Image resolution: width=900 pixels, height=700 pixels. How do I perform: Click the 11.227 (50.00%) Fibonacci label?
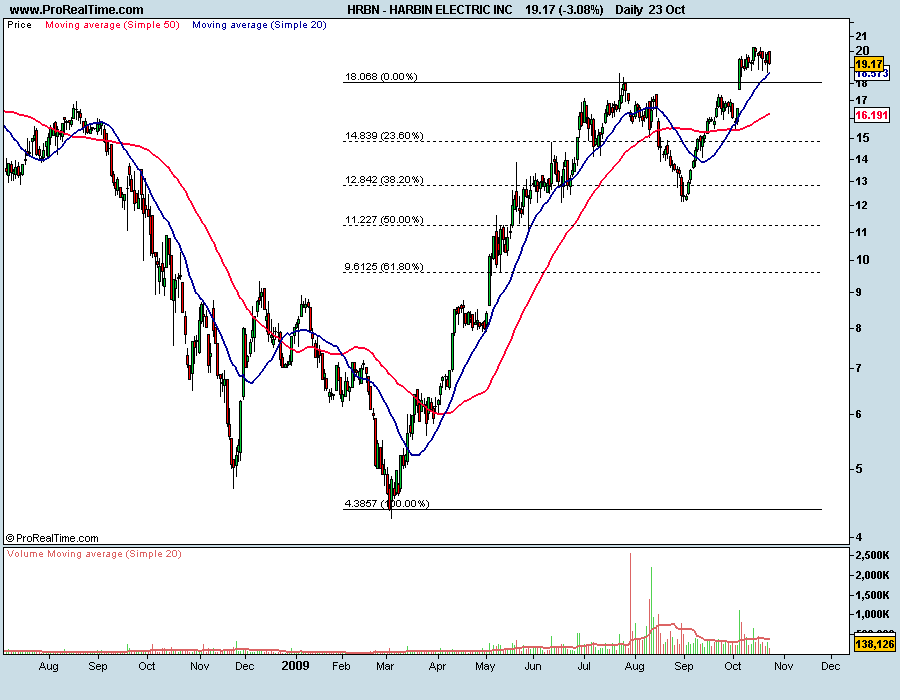coord(384,219)
